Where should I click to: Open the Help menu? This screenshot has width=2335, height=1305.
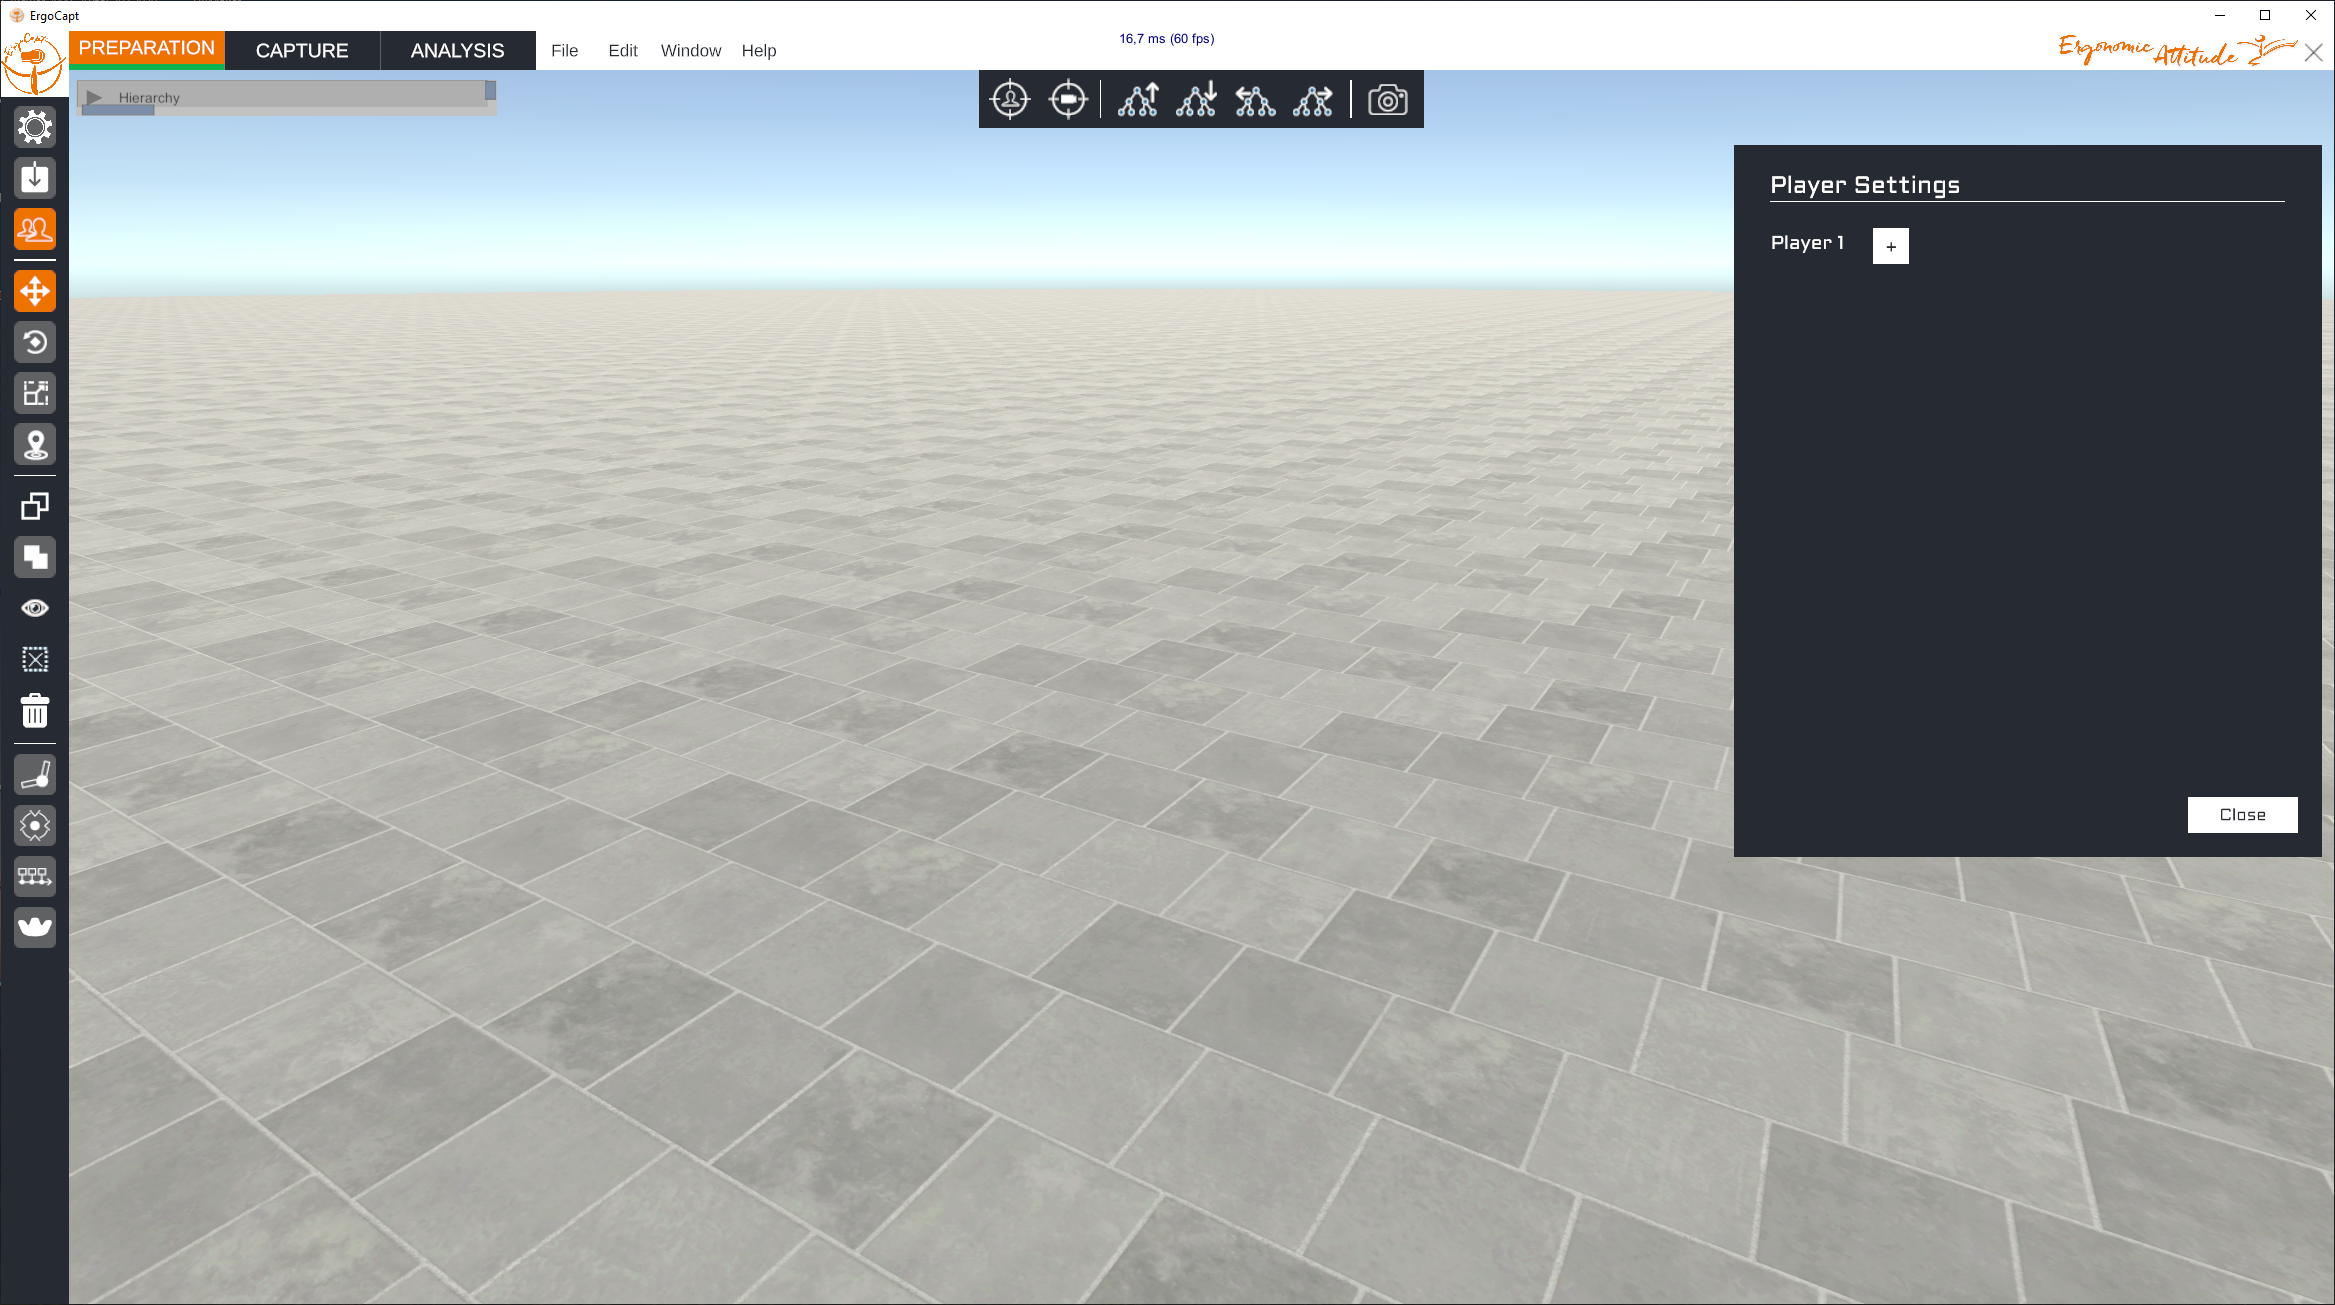click(759, 50)
